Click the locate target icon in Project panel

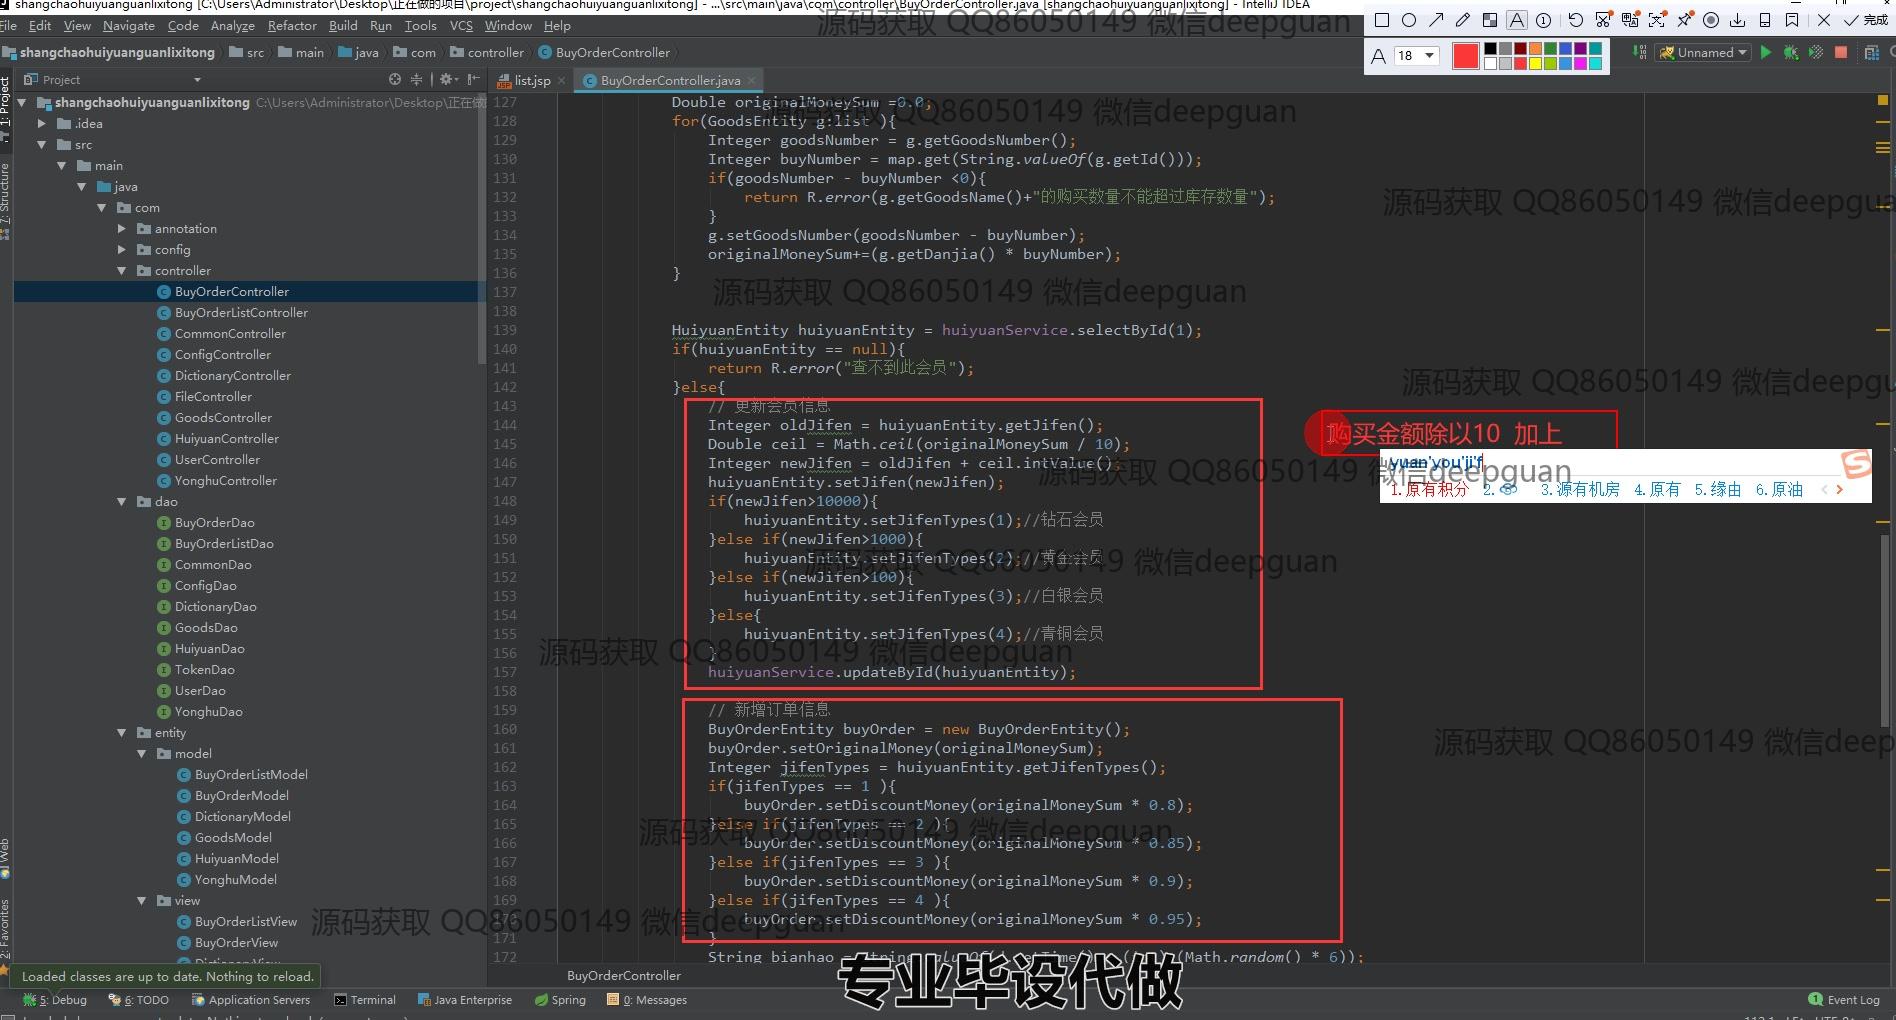[x=395, y=79]
